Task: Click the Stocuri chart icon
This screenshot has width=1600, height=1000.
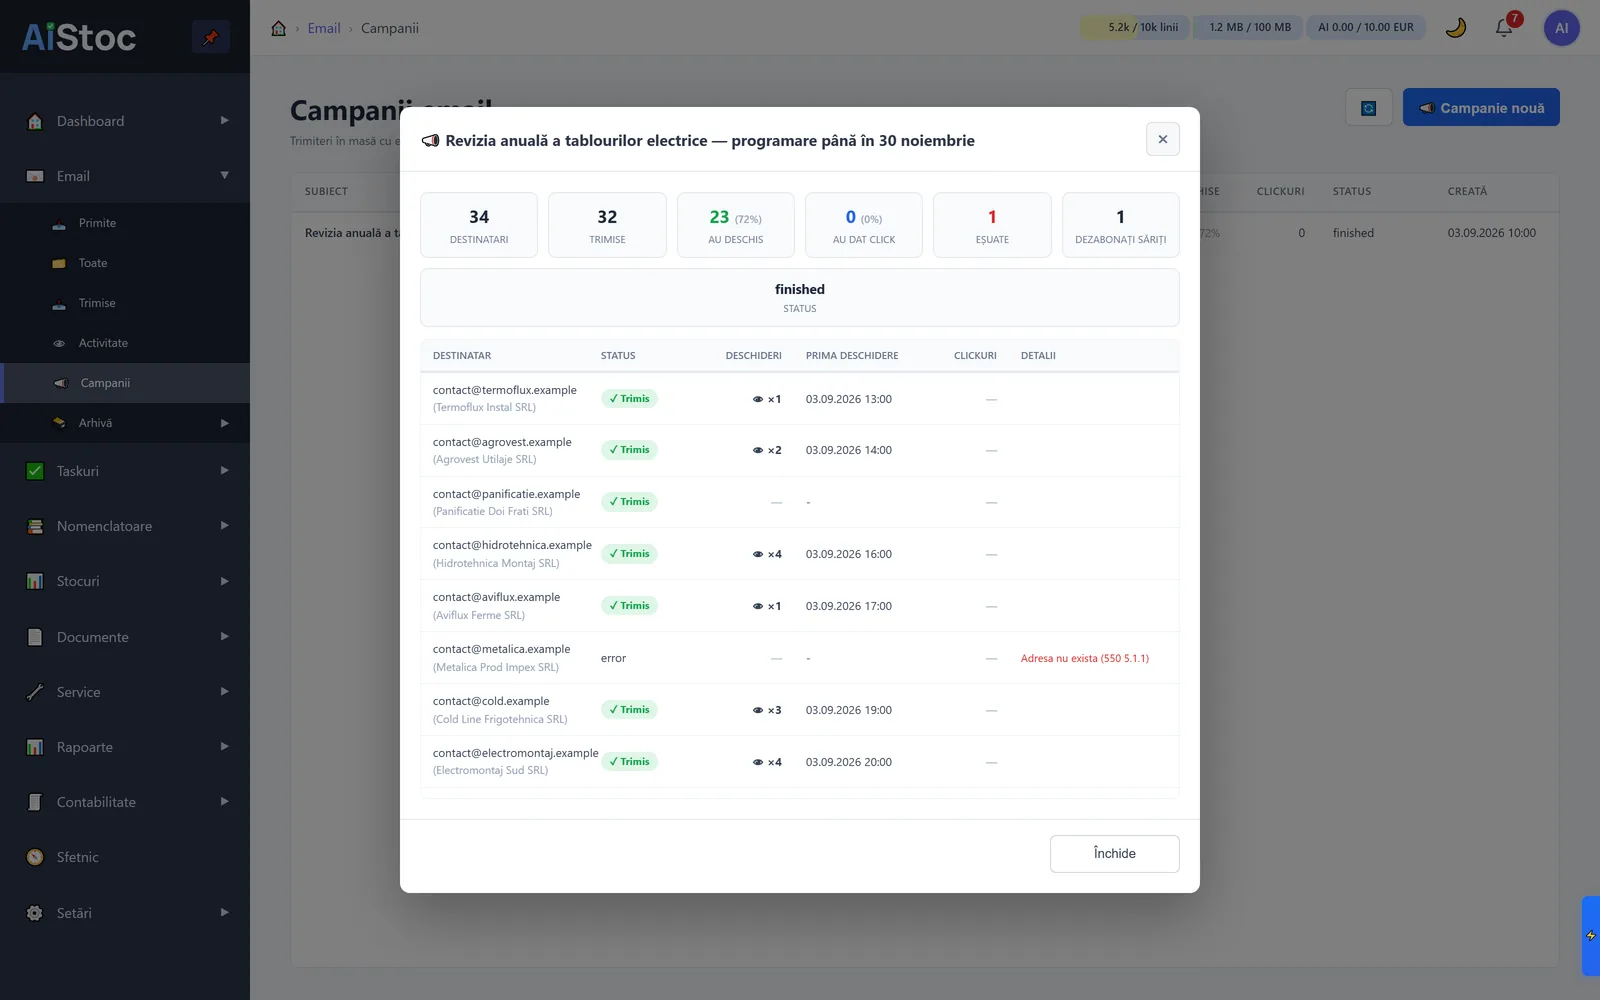Action: pos(35,581)
